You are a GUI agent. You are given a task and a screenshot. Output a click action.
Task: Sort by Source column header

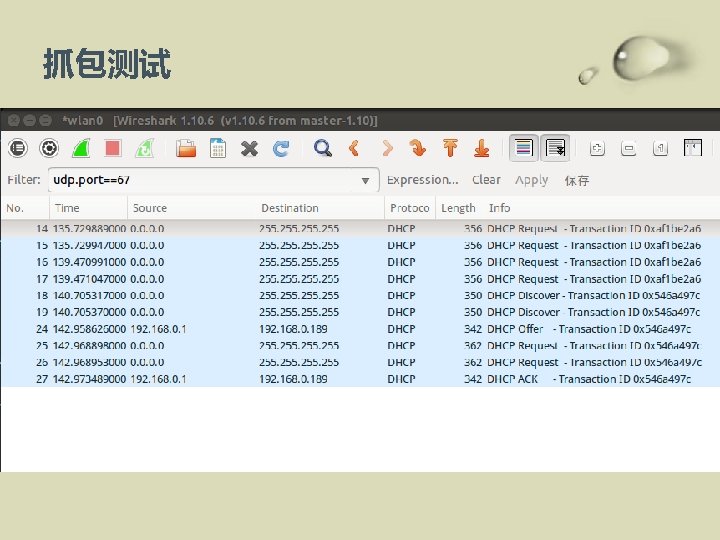point(192,208)
